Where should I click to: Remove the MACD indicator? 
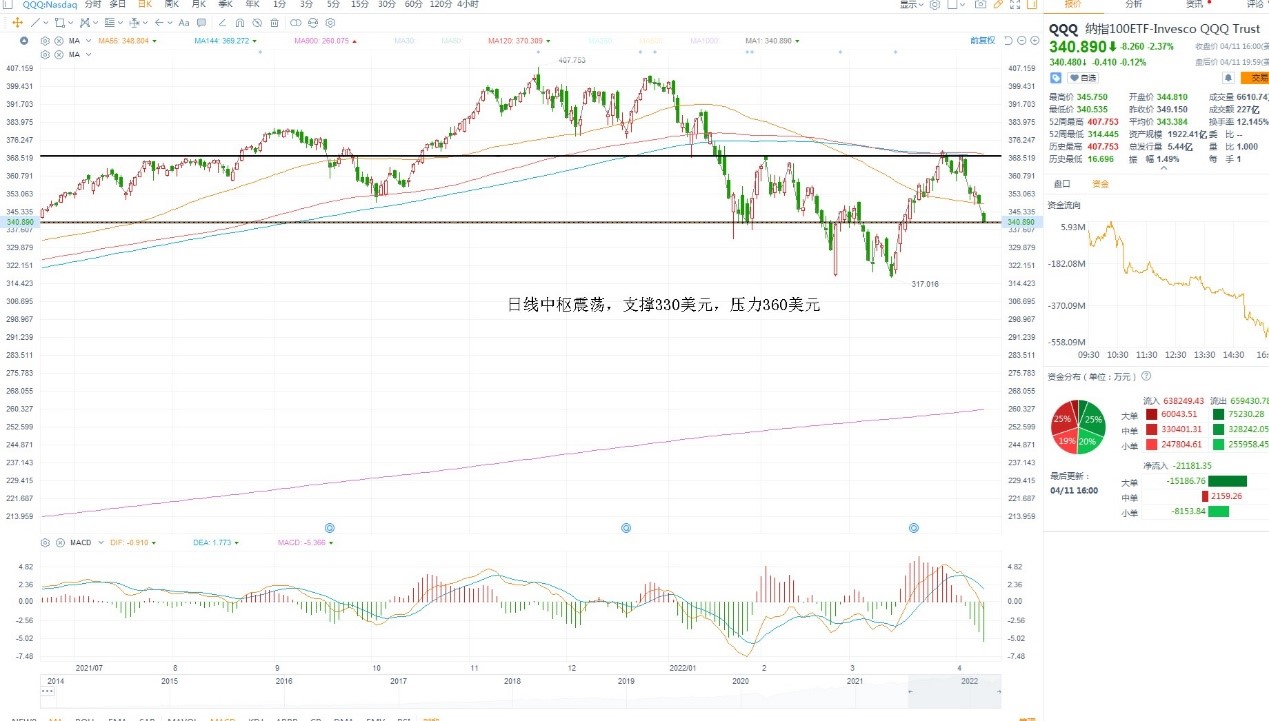click(59, 542)
